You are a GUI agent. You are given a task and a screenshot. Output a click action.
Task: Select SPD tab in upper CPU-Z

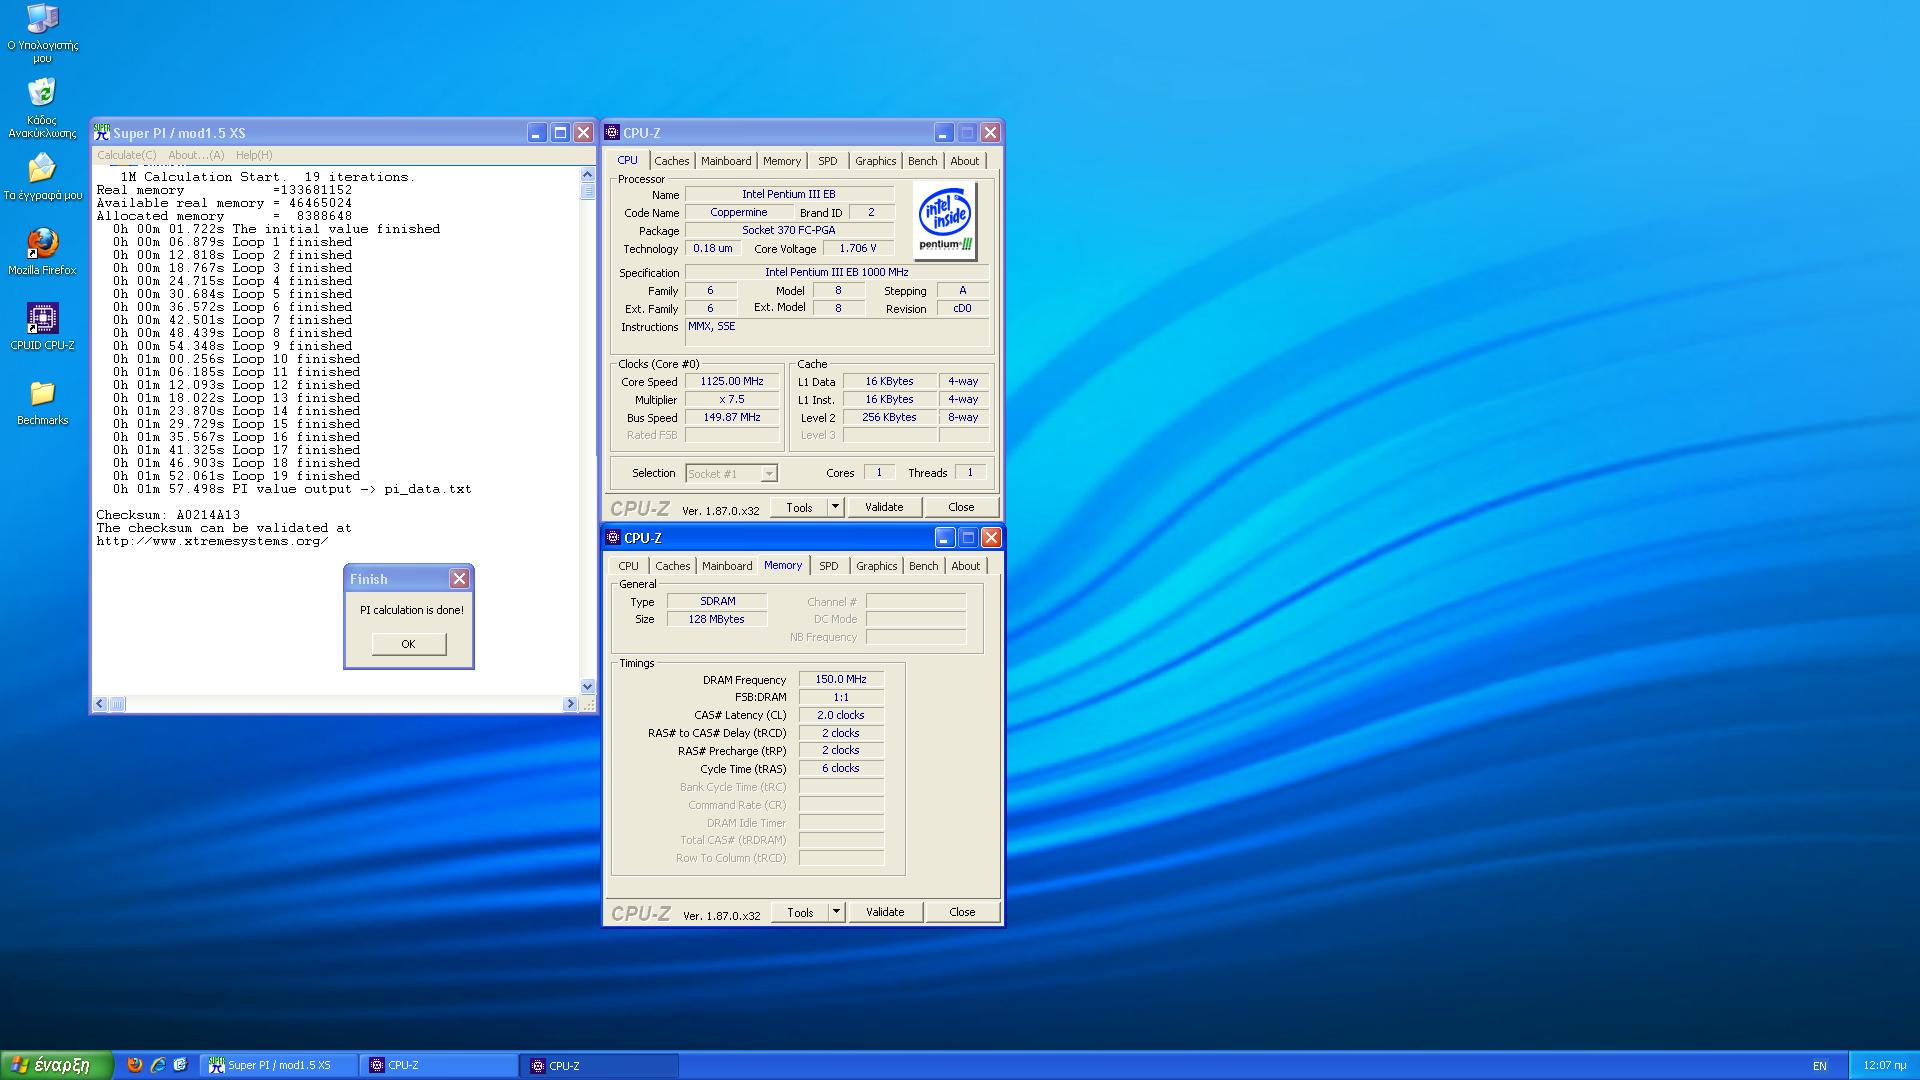pos(828,161)
